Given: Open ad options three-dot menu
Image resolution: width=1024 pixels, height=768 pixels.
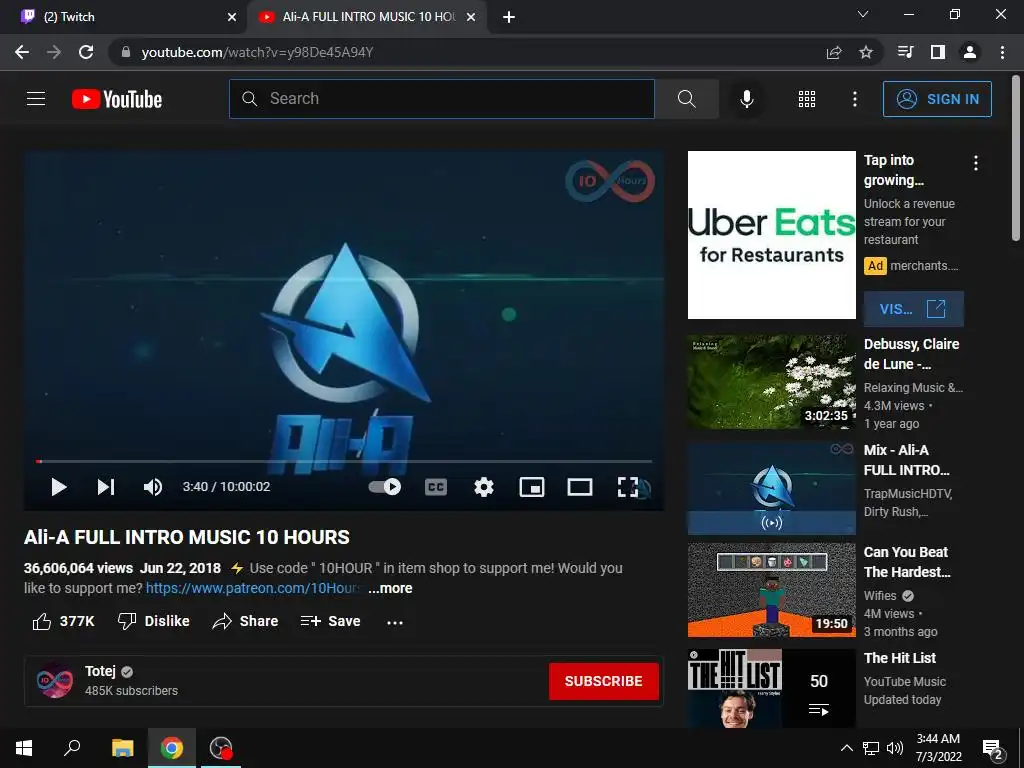Looking at the screenshot, I should point(976,163).
